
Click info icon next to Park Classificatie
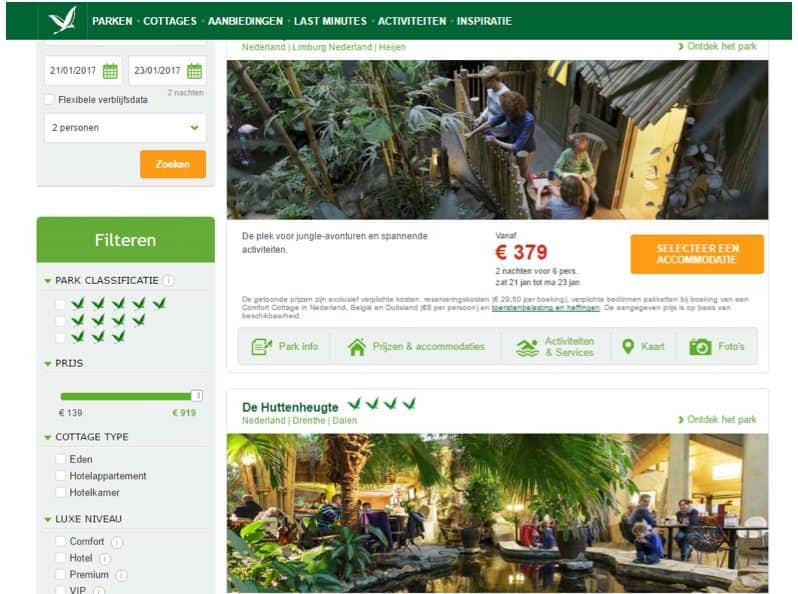(x=168, y=280)
